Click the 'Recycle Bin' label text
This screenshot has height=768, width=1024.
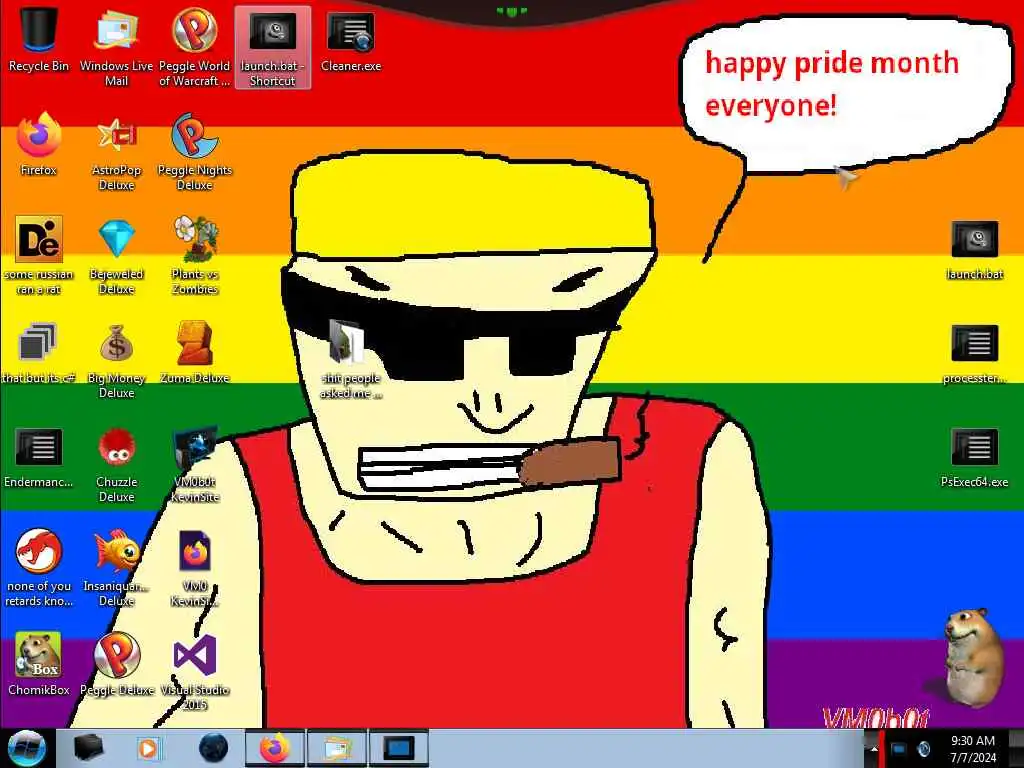pyautogui.click(x=39, y=66)
